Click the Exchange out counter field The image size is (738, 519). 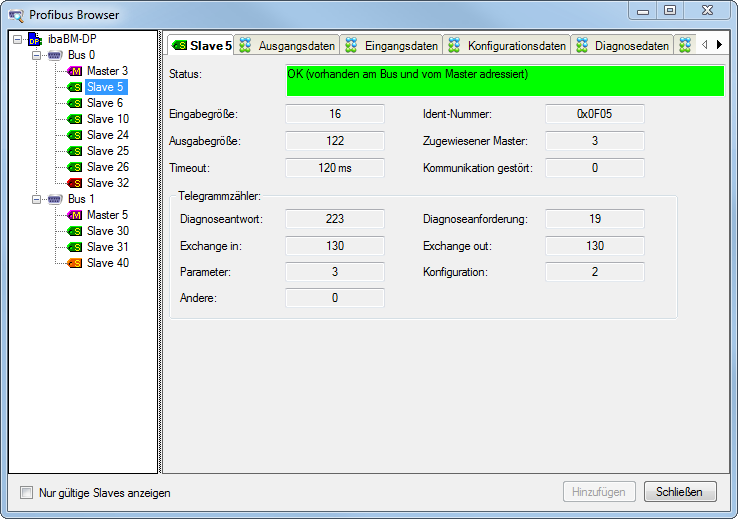pos(594,246)
